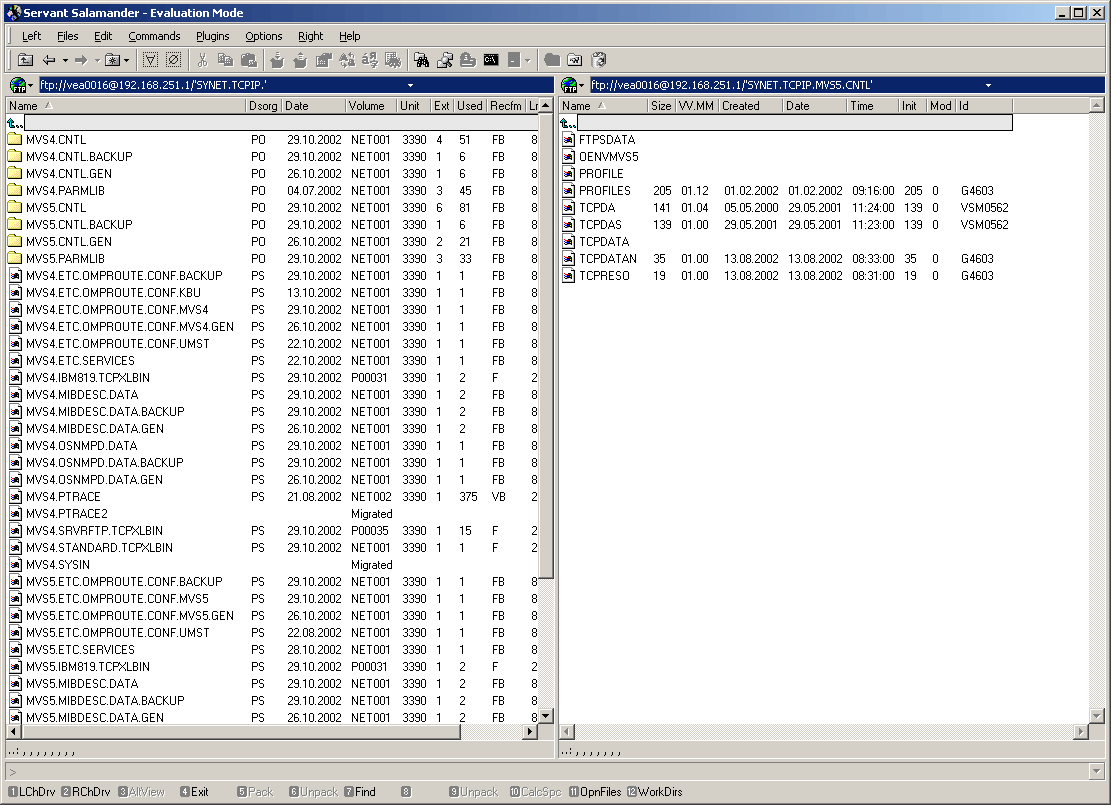Expand left panel path history dropdown
Image resolution: width=1111 pixels, height=805 pixels.
pyautogui.click(x=410, y=86)
